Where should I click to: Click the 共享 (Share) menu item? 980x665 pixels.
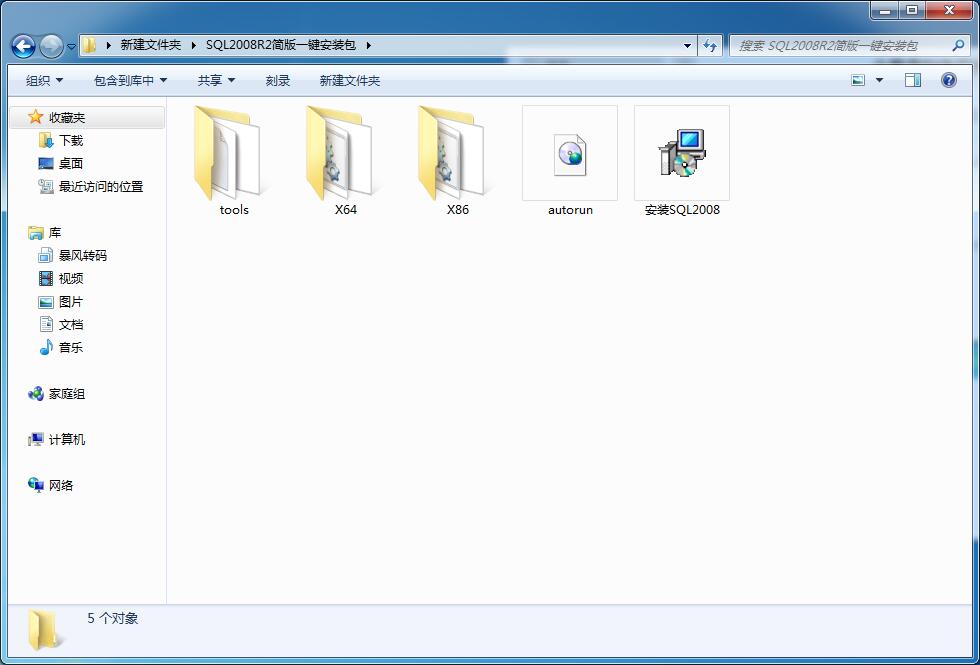(216, 80)
